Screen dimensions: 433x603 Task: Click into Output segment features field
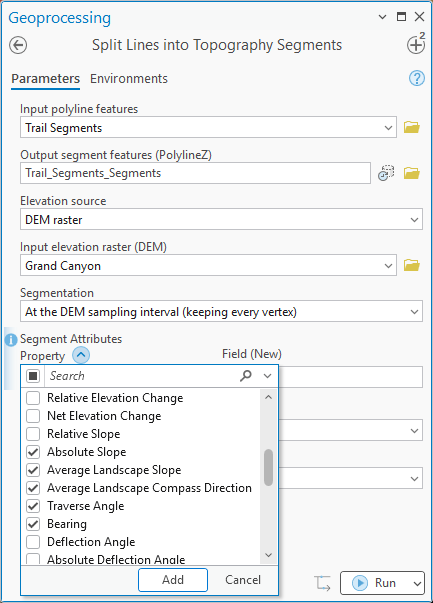tap(195, 173)
